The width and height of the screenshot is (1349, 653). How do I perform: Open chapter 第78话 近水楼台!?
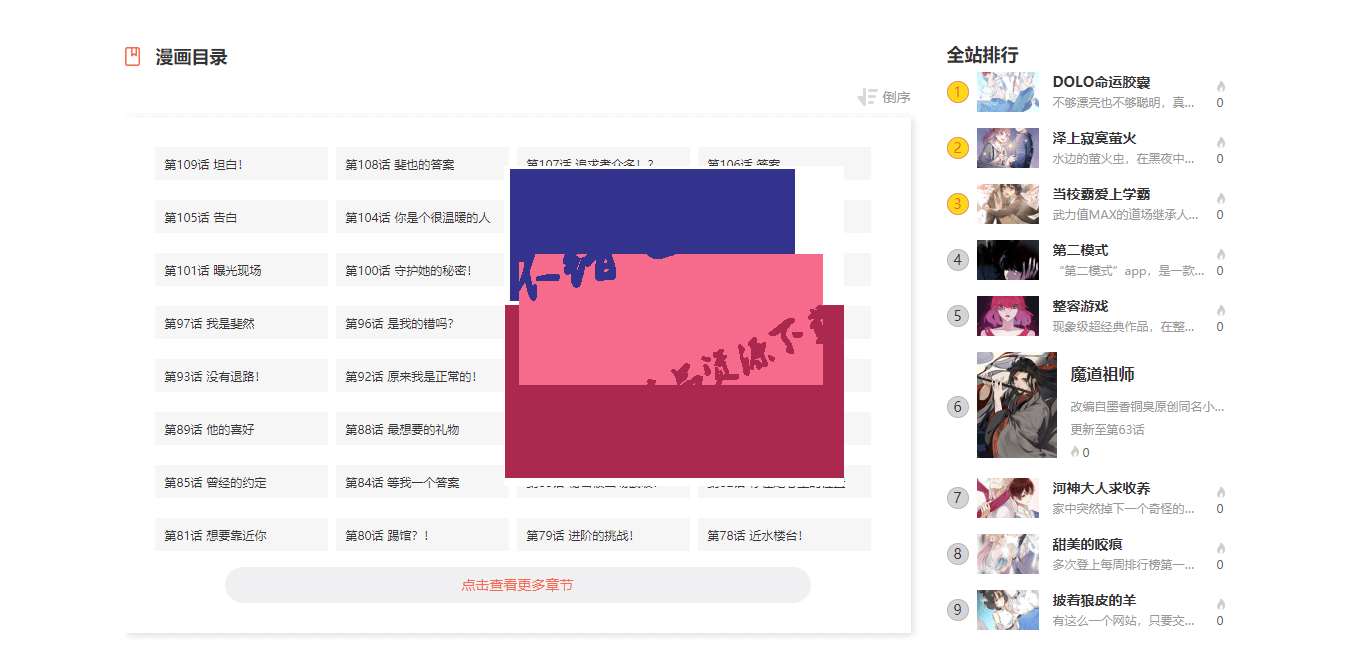[784, 535]
